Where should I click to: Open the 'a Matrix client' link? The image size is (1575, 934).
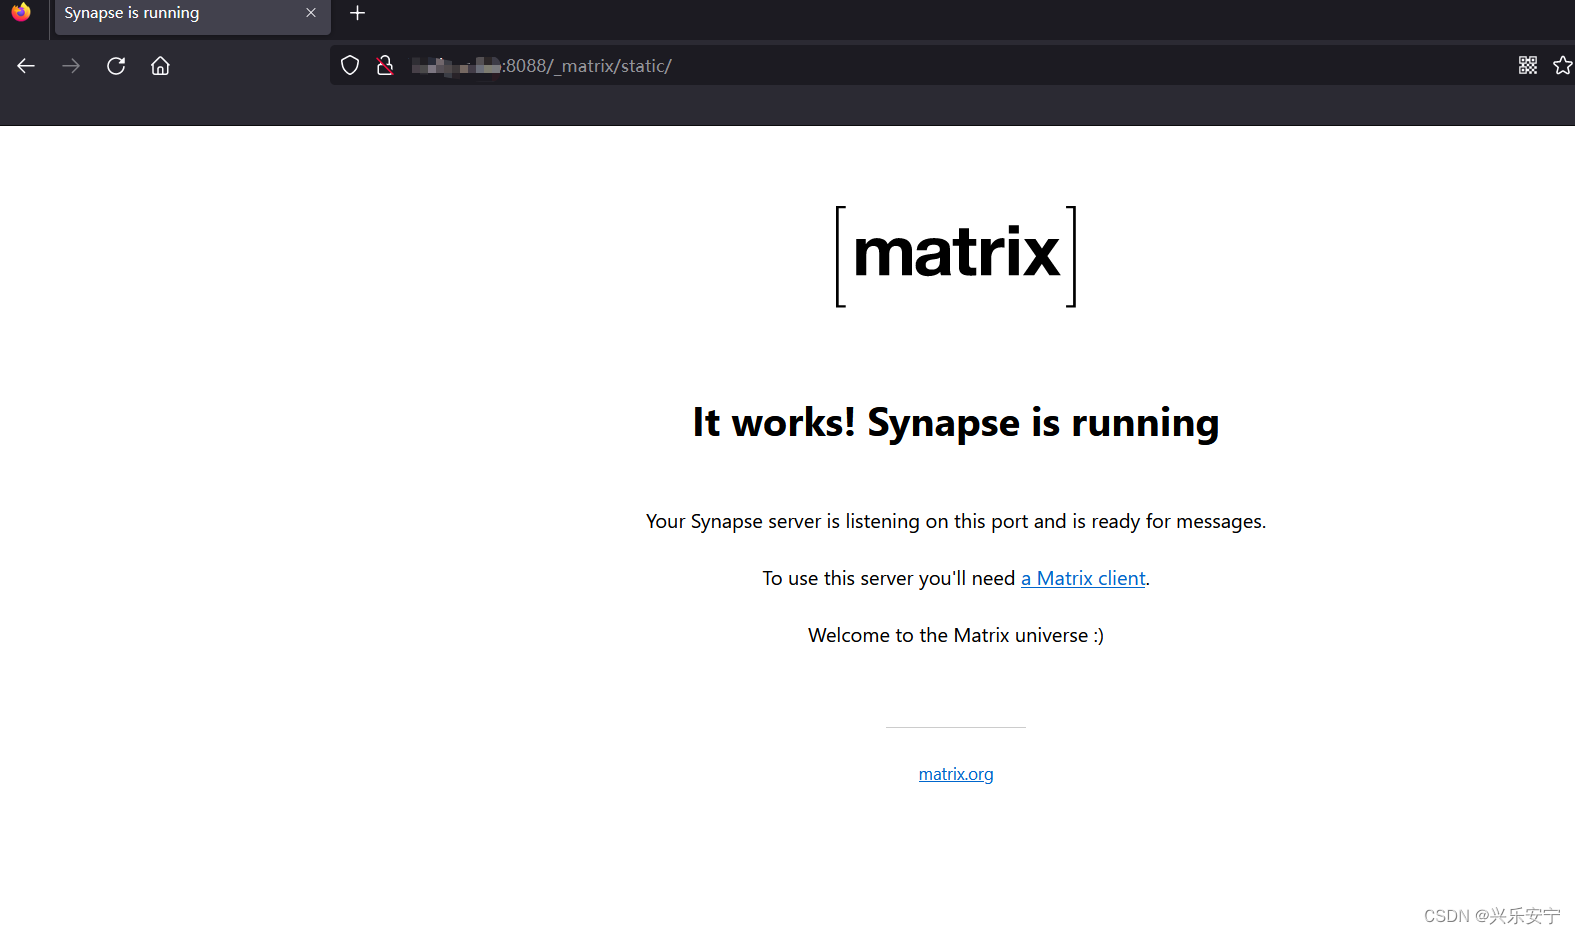coord(1083,579)
